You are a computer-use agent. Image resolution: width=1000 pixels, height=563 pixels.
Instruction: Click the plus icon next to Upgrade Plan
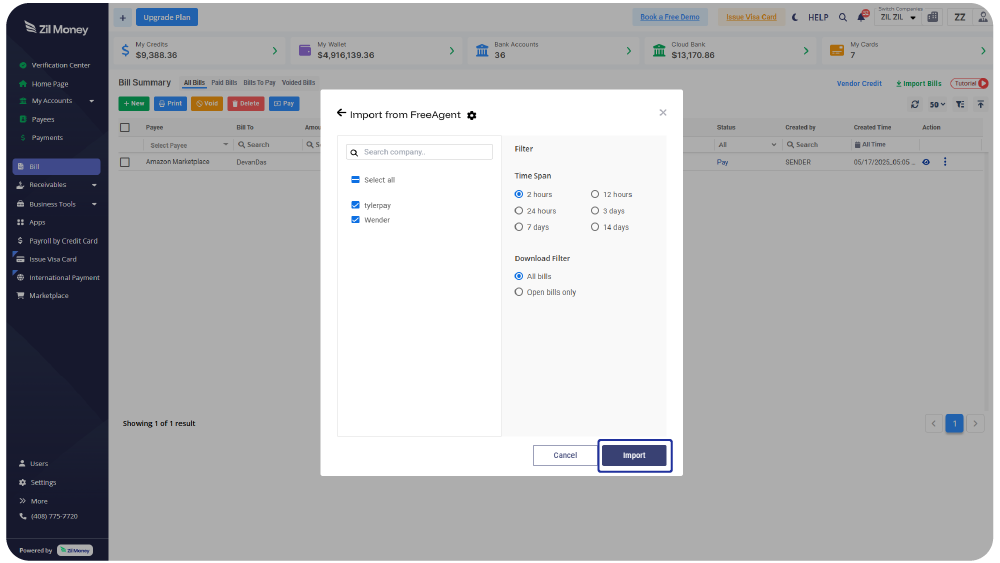point(122,17)
